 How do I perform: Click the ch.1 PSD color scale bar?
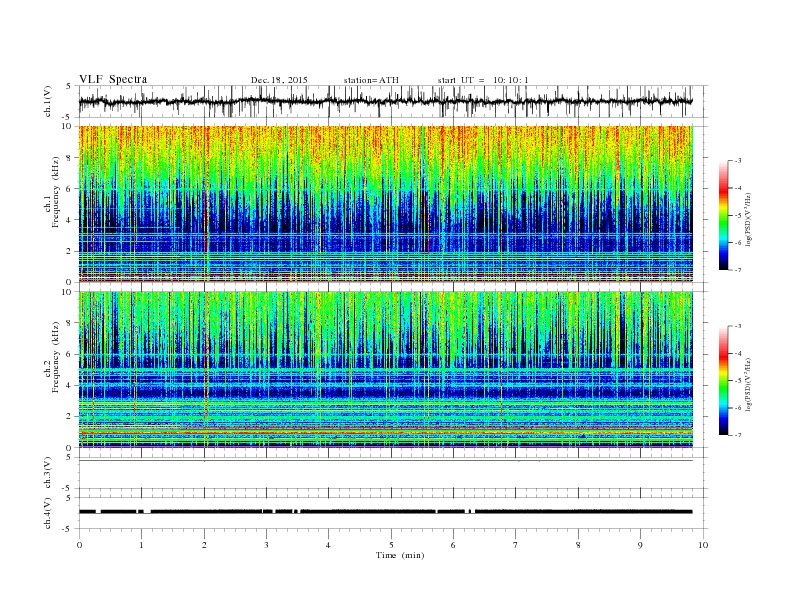(x=723, y=215)
